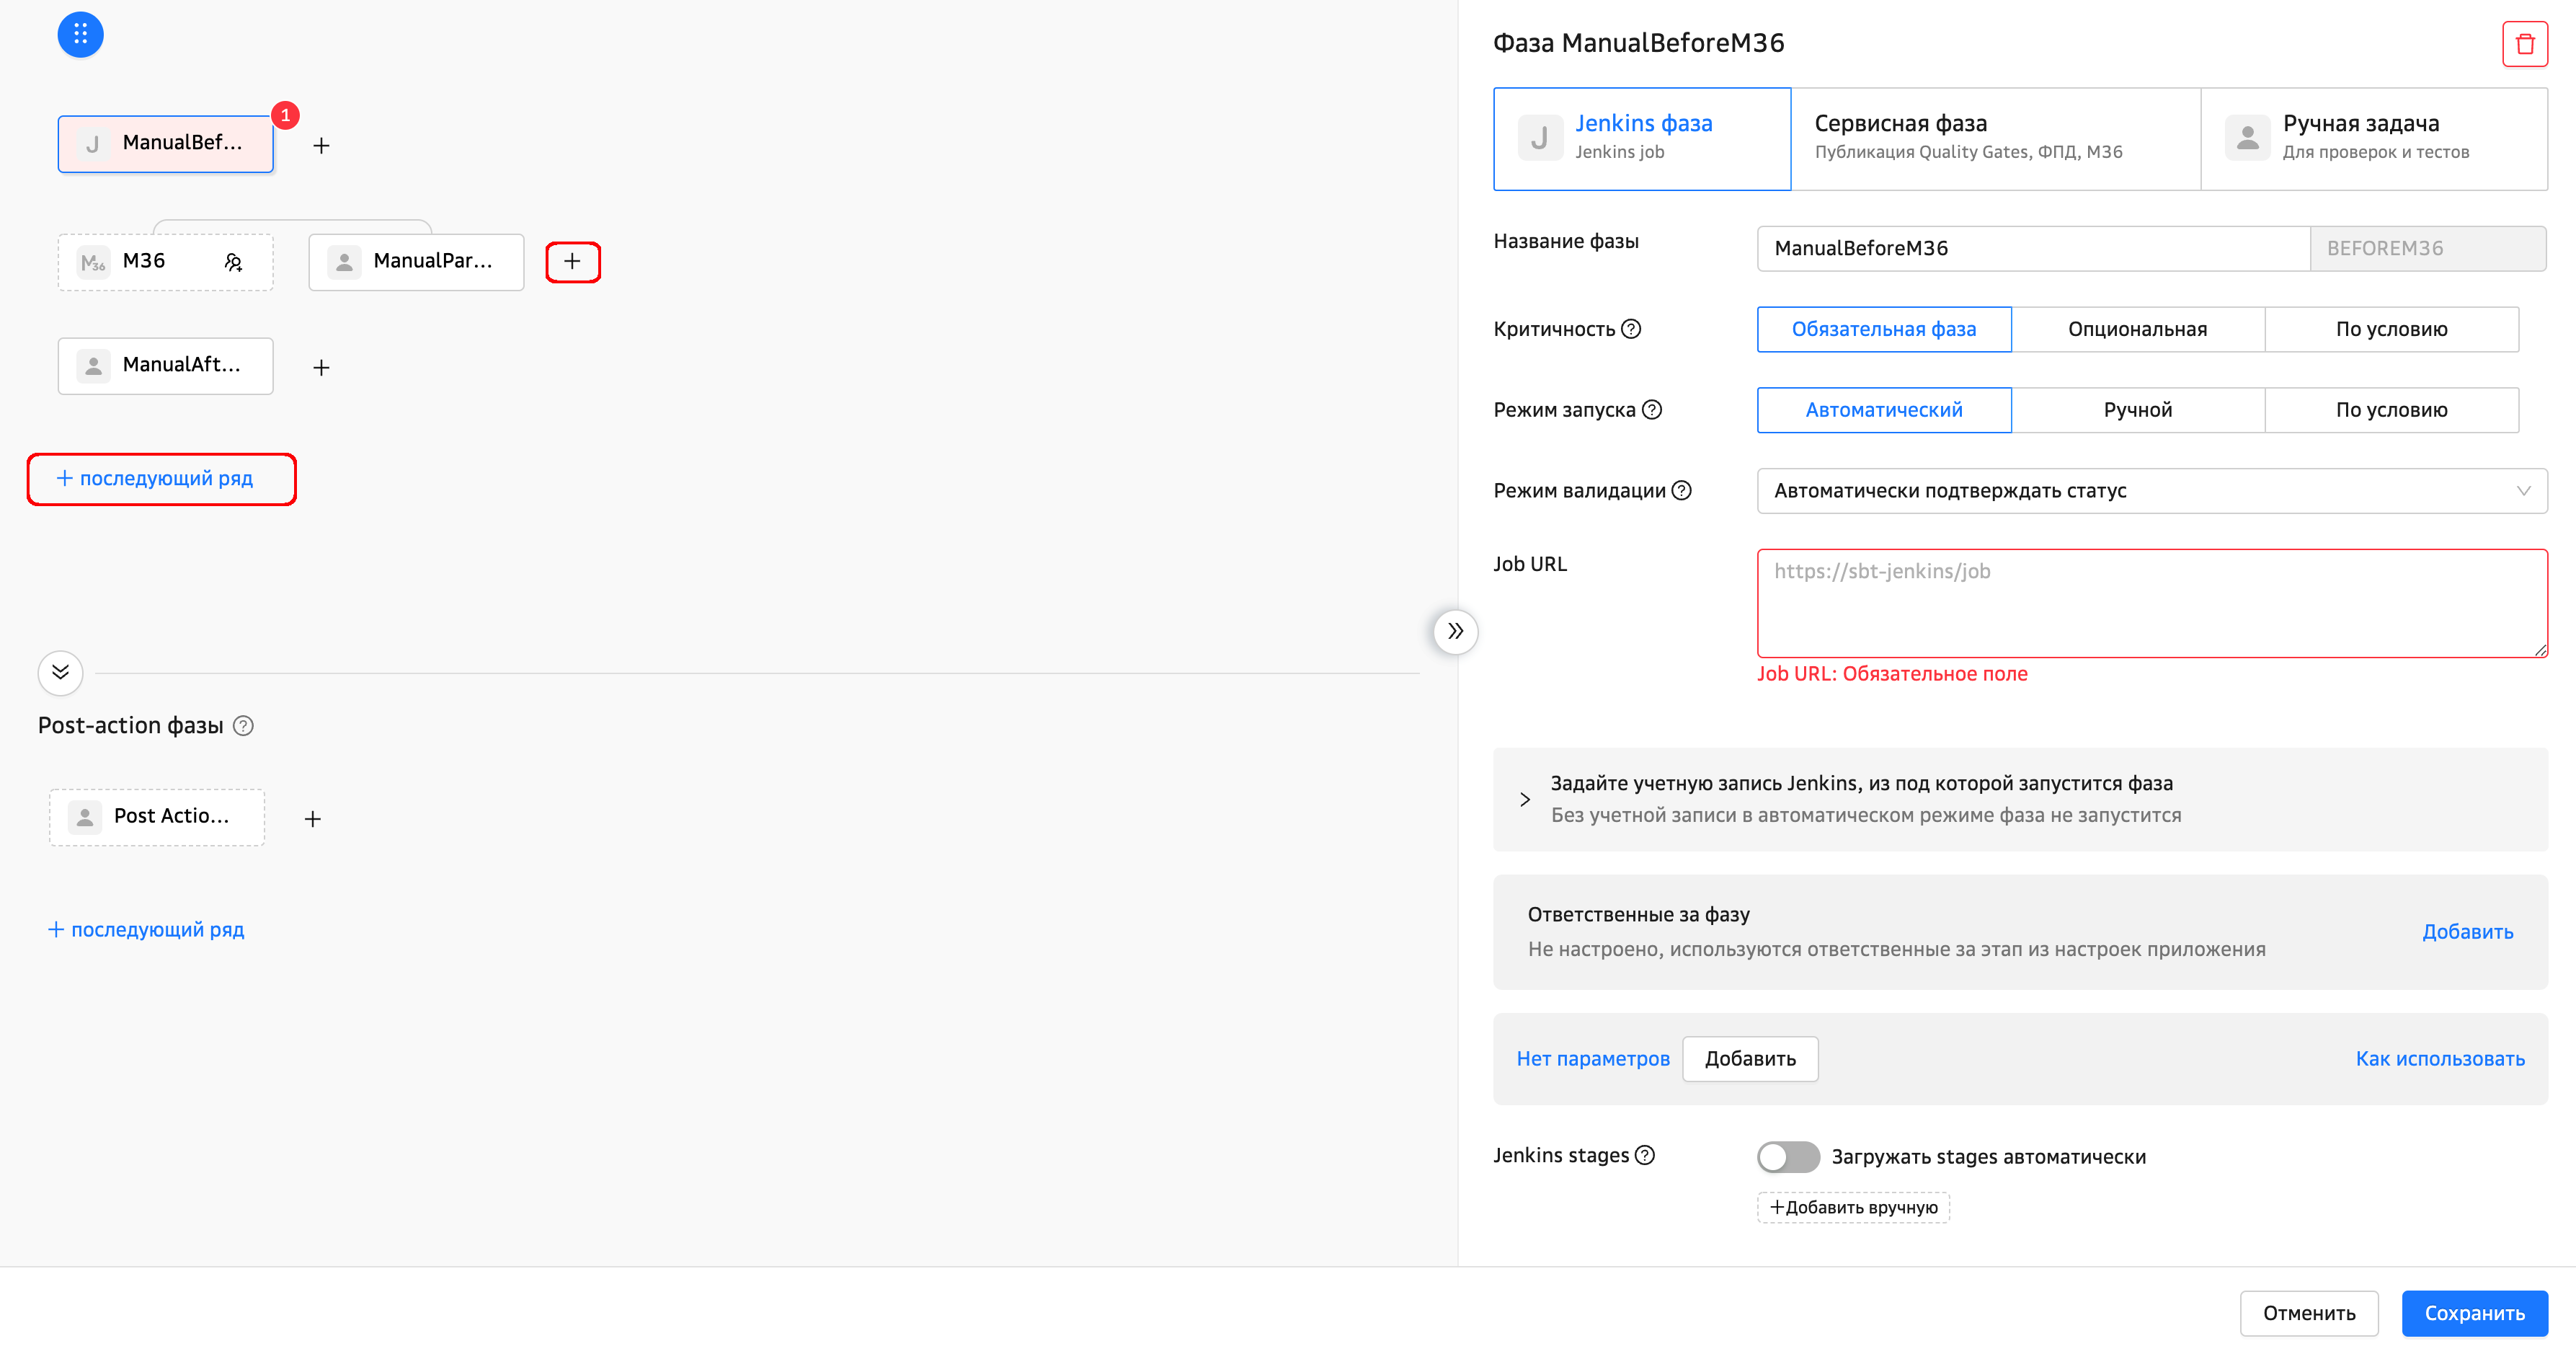Delete phase with red trash icon
Image resolution: width=2576 pixels, height=1354 pixels.
tap(2524, 44)
